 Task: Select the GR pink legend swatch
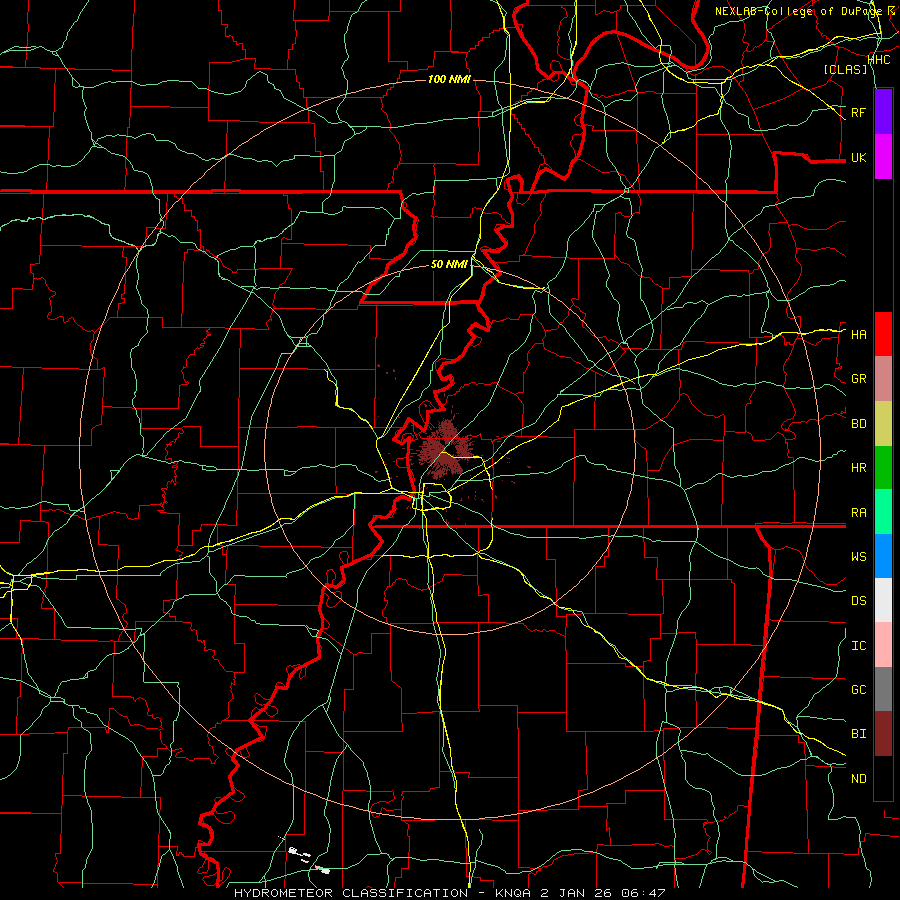pyautogui.click(x=883, y=379)
